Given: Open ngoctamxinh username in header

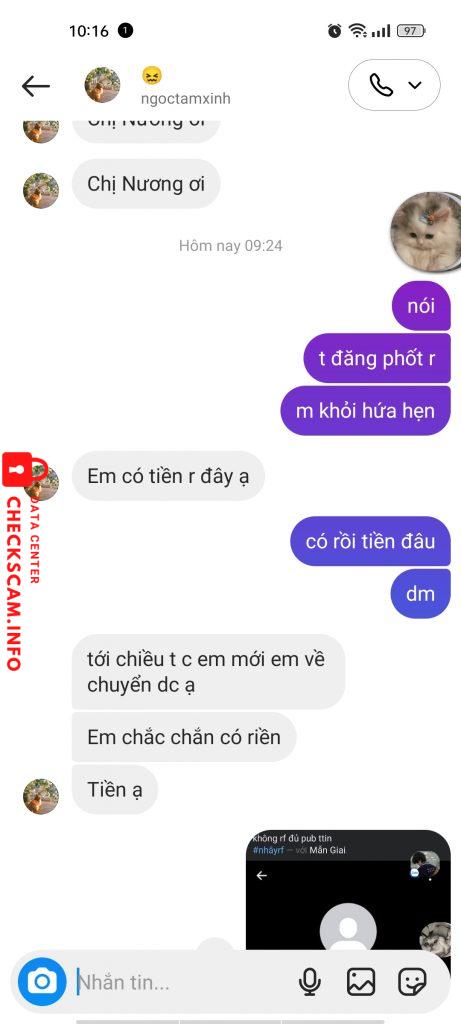Looking at the screenshot, I should (x=185, y=99).
